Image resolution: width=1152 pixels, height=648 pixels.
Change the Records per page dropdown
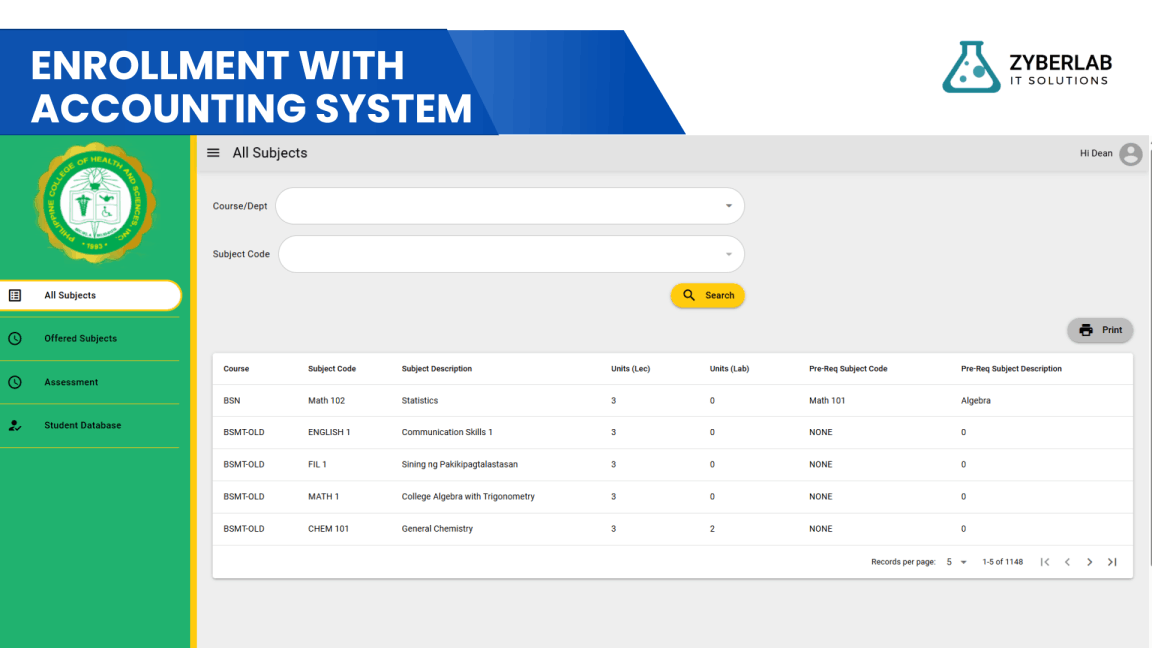click(957, 562)
